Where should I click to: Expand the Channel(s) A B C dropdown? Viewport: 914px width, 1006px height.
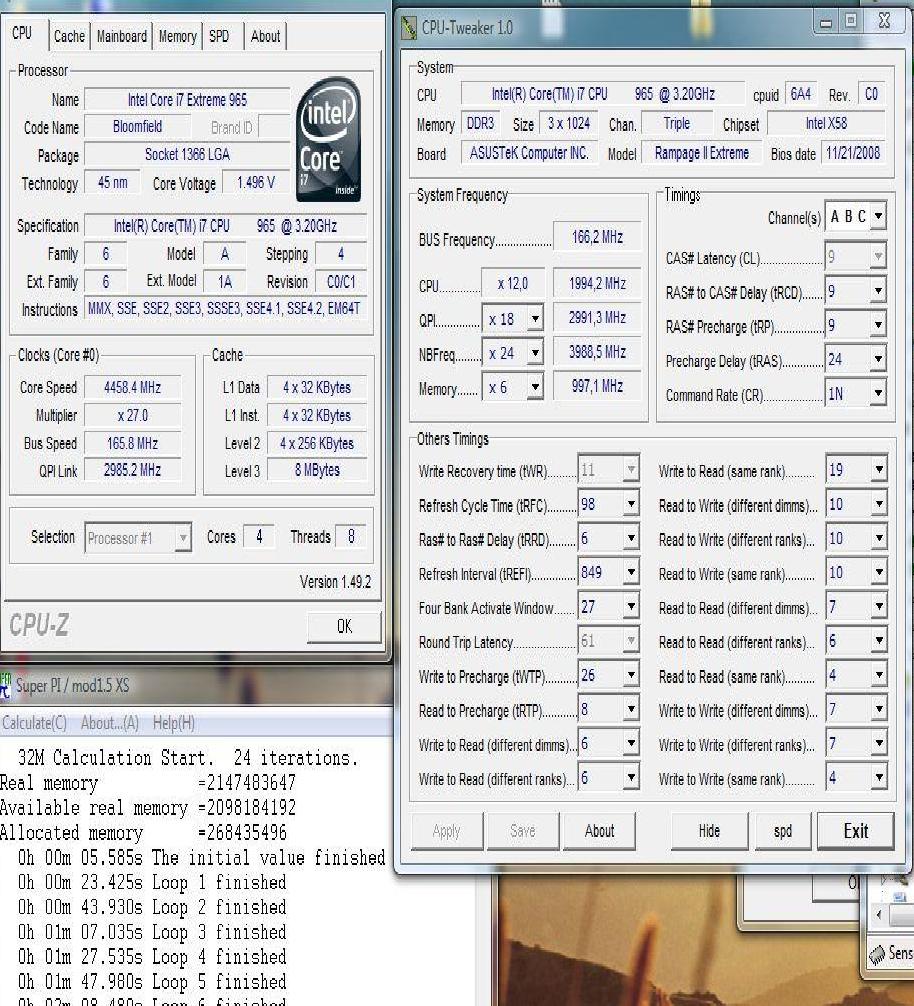coord(878,216)
